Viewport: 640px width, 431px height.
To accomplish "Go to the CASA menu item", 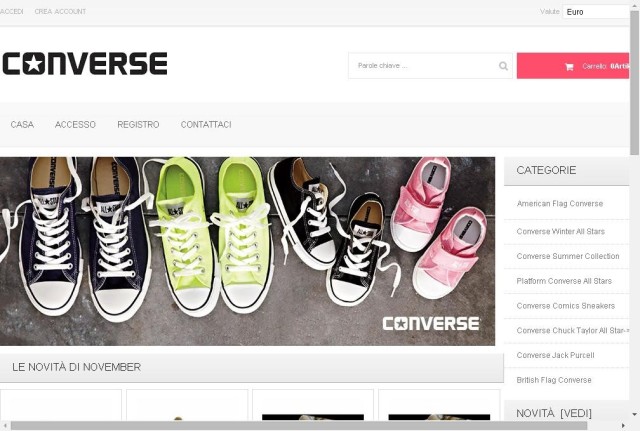I will point(22,124).
